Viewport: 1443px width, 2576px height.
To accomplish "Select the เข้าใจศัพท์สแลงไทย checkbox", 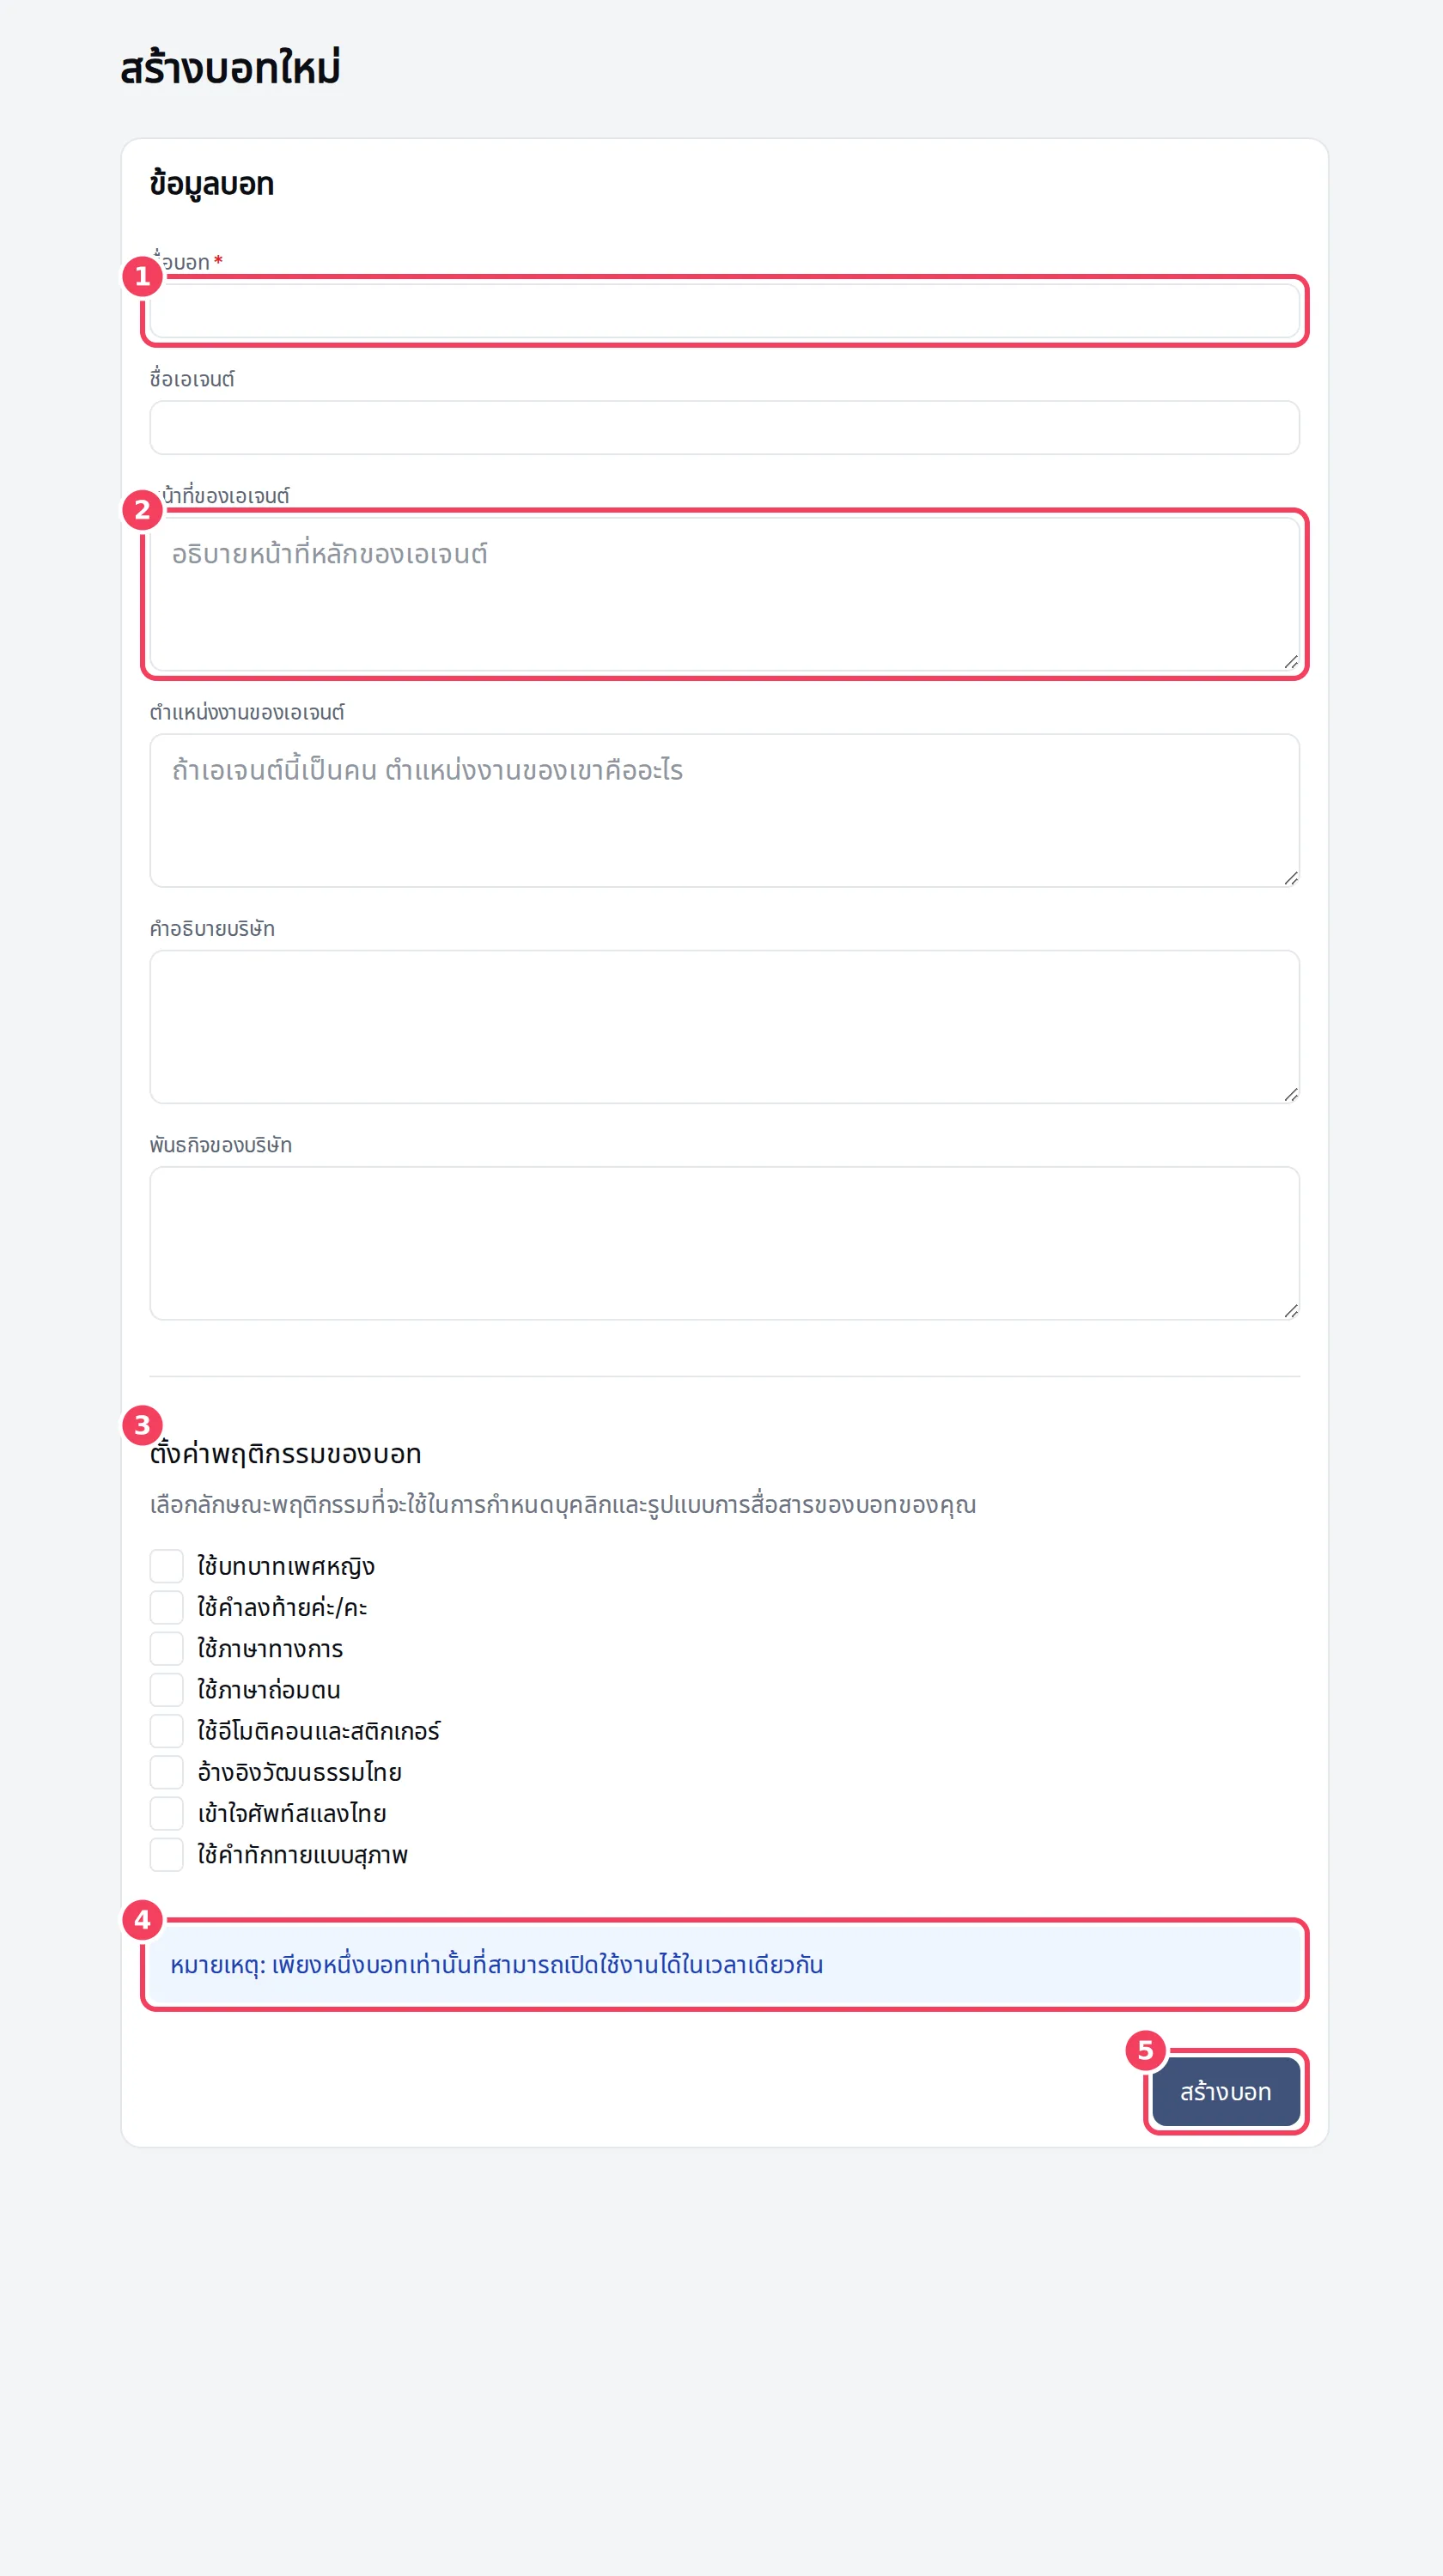I will [x=167, y=1813].
